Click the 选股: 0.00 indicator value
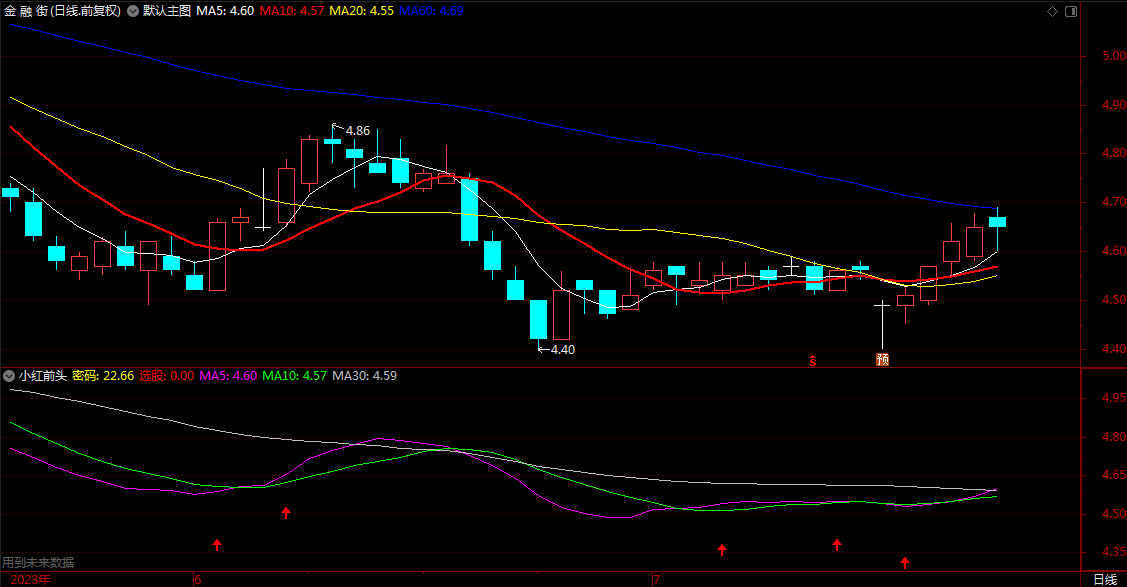The image size is (1127, 587). pyautogui.click(x=167, y=376)
